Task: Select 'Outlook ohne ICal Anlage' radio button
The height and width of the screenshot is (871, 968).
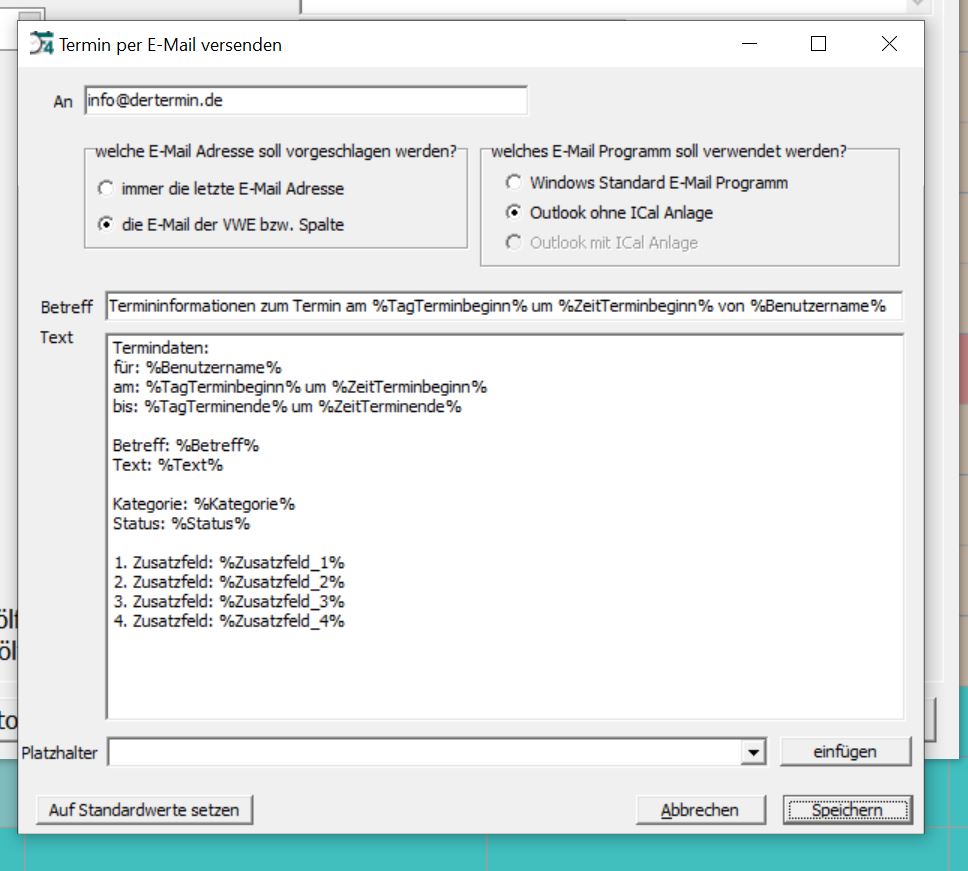Action: [x=513, y=212]
